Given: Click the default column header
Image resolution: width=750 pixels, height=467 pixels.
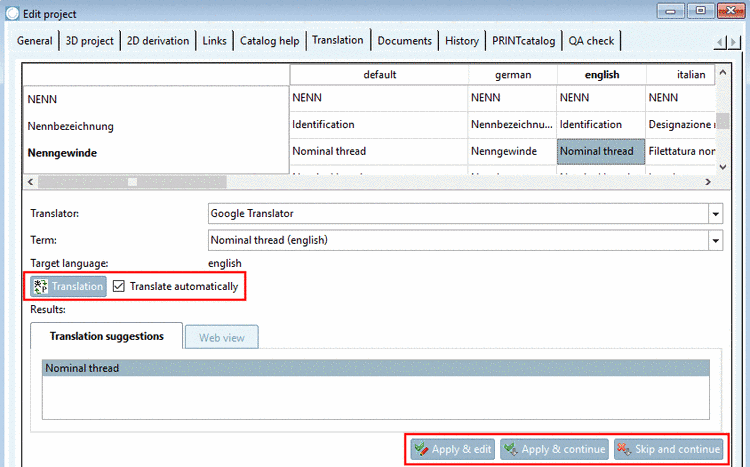Looking at the screenshot, I should click(379, 75).
